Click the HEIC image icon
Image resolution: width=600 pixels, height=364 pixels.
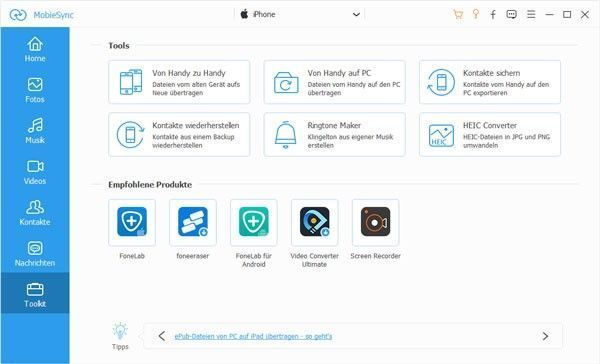pyautogui.click(x=441, y=135)
